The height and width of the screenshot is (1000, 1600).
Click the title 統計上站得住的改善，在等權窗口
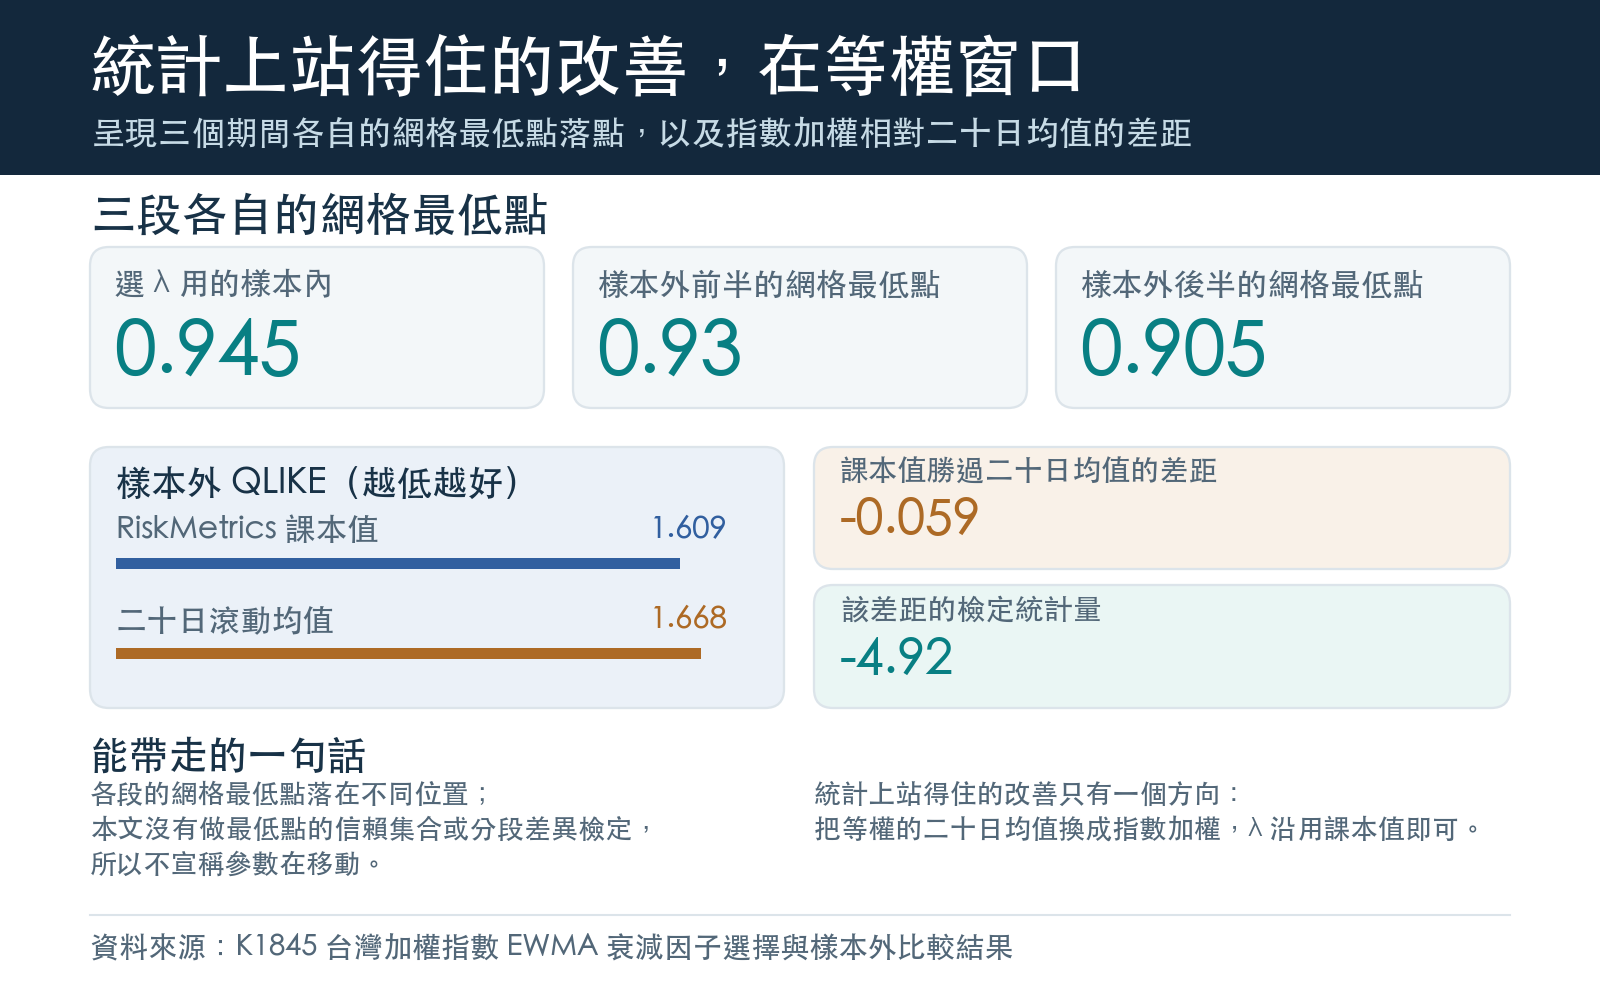point(587,67)
